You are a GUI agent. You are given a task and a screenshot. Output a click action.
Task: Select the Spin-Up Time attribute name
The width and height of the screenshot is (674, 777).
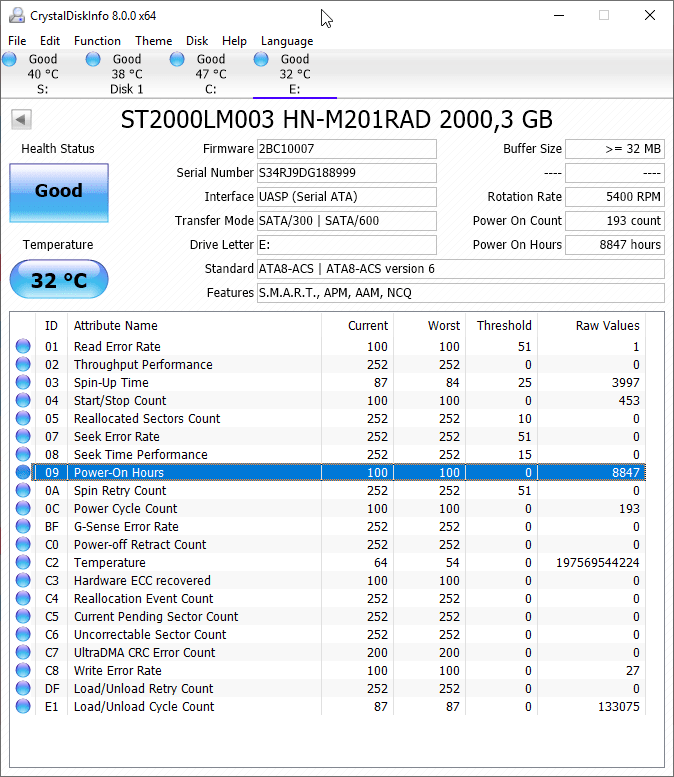[111, 383]
